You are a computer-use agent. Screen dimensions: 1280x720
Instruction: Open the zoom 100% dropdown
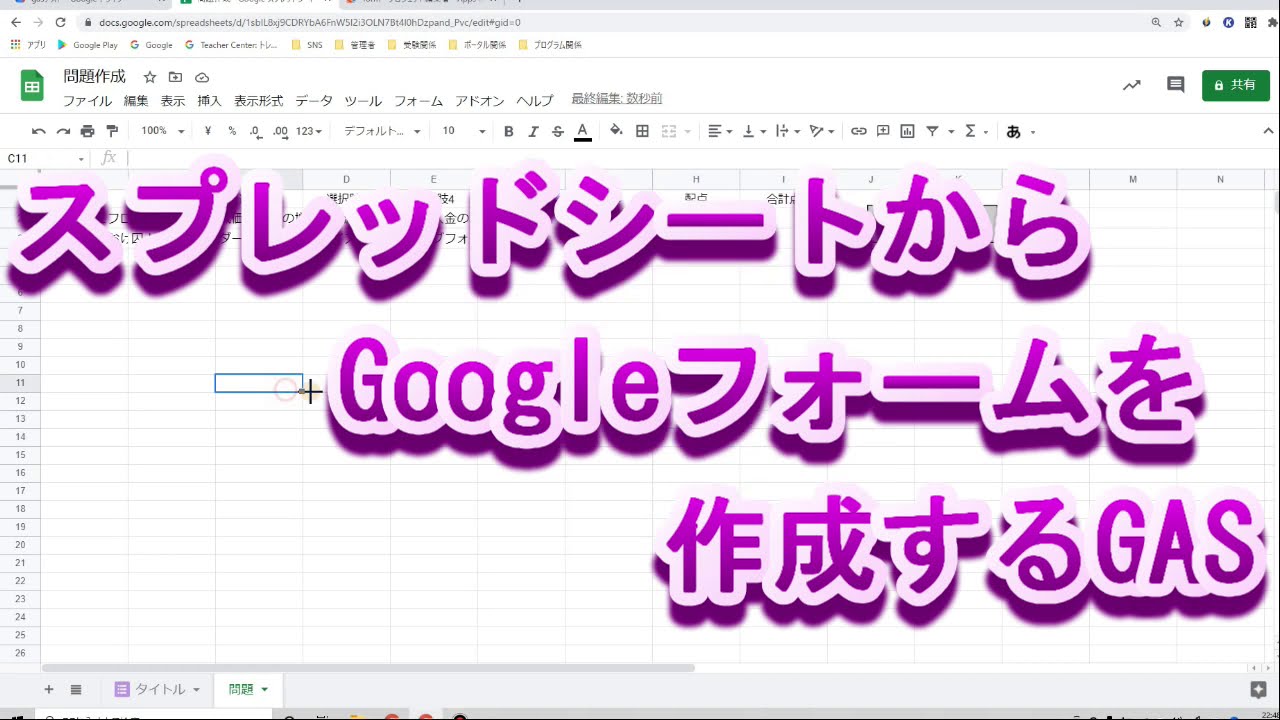point(162,131)
